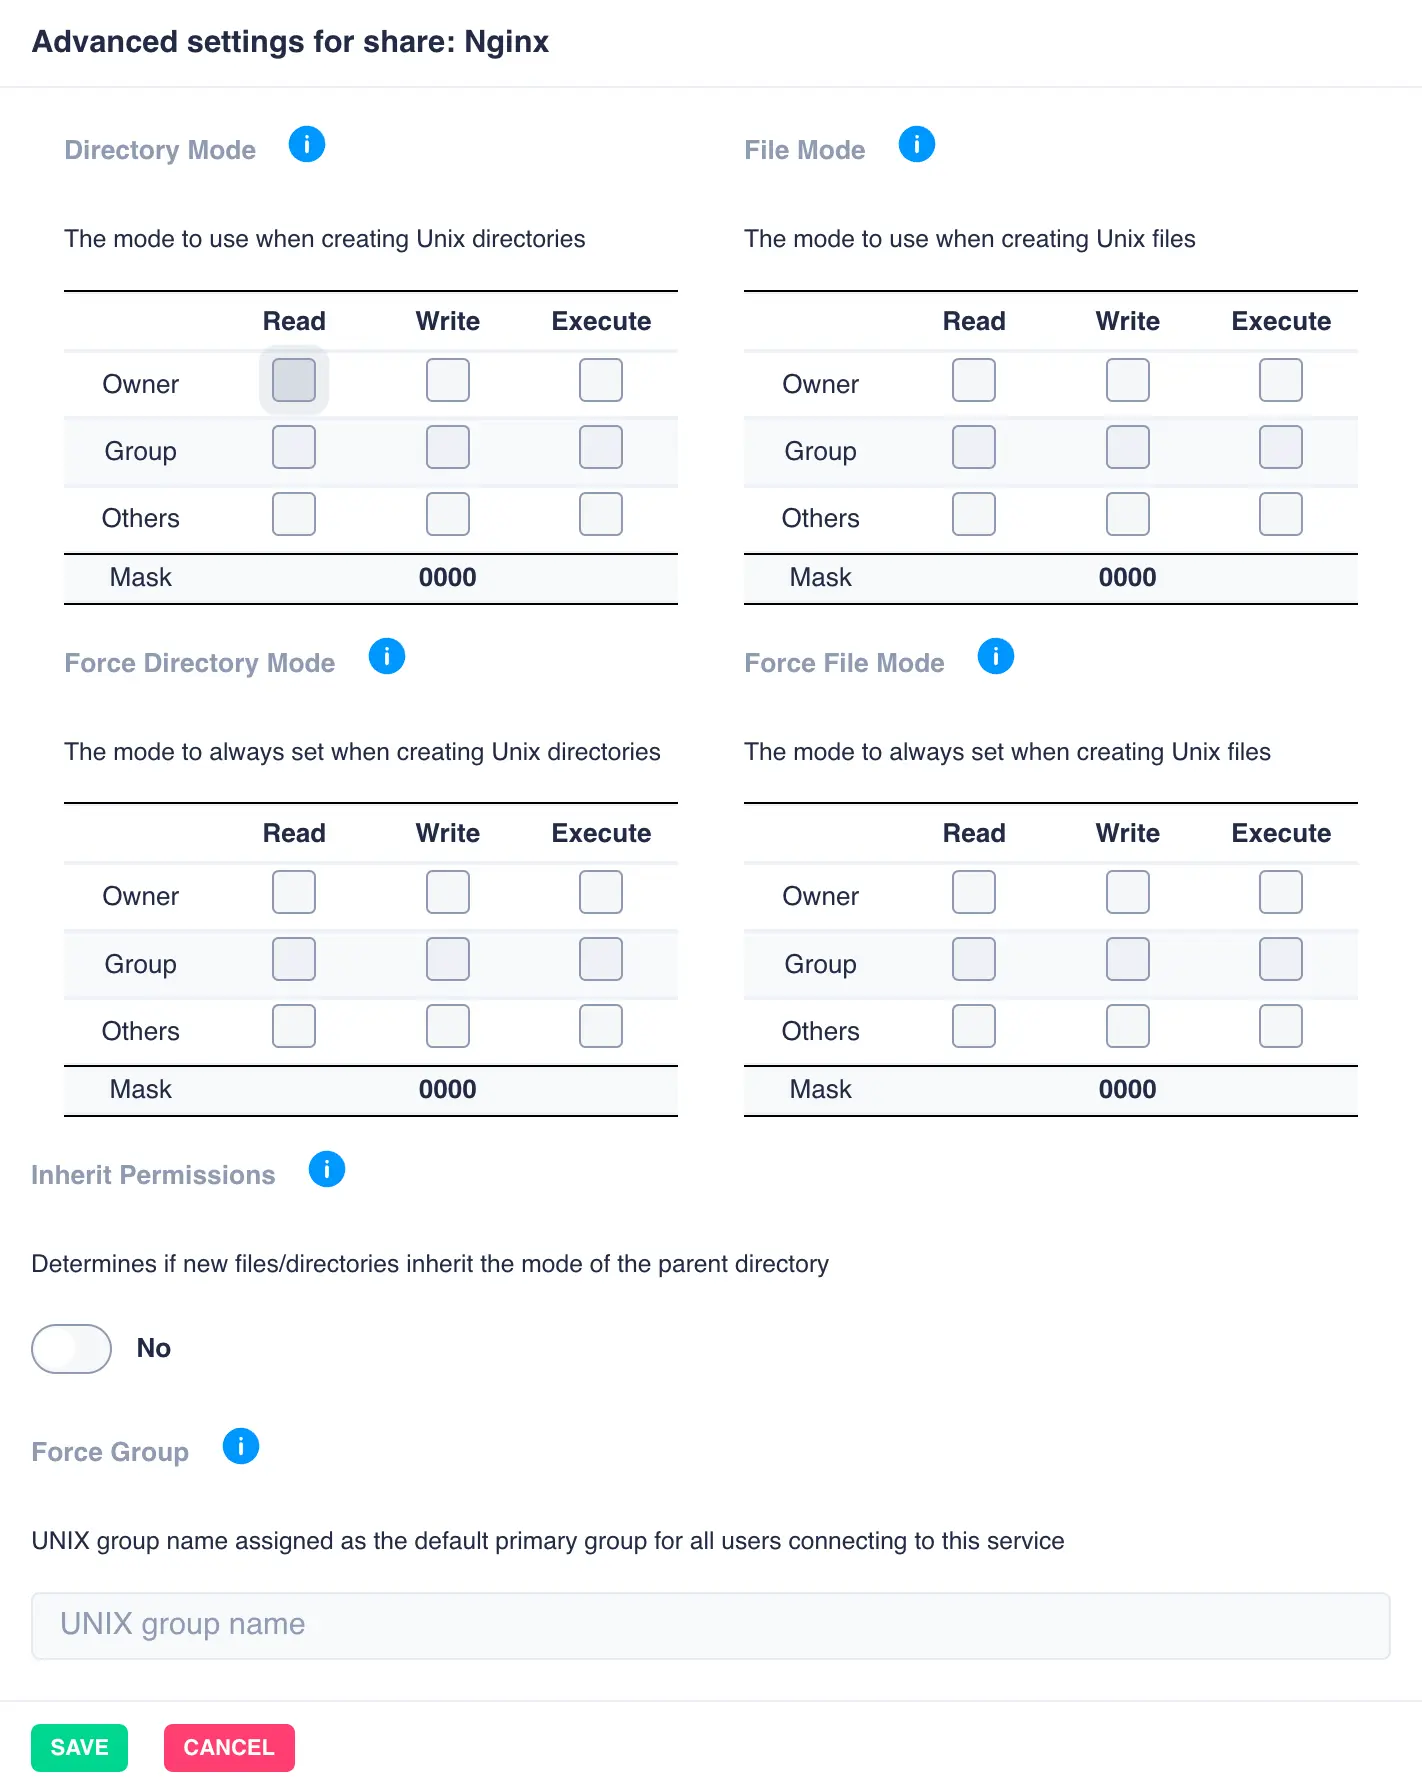Open the Force Directory Mode info tooltip
Viewport: 1422px width, 1792px height.
[x=386, y=657]
